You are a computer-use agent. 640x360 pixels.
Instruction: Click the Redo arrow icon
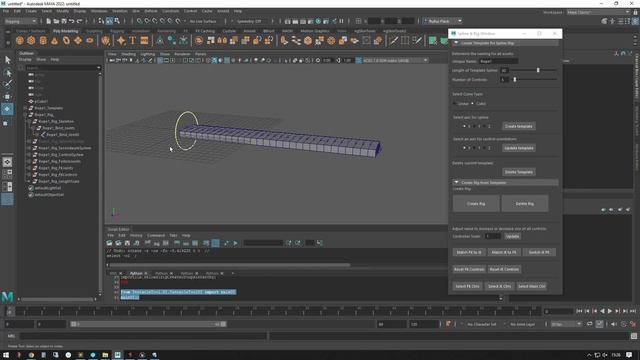coord(80,21)
